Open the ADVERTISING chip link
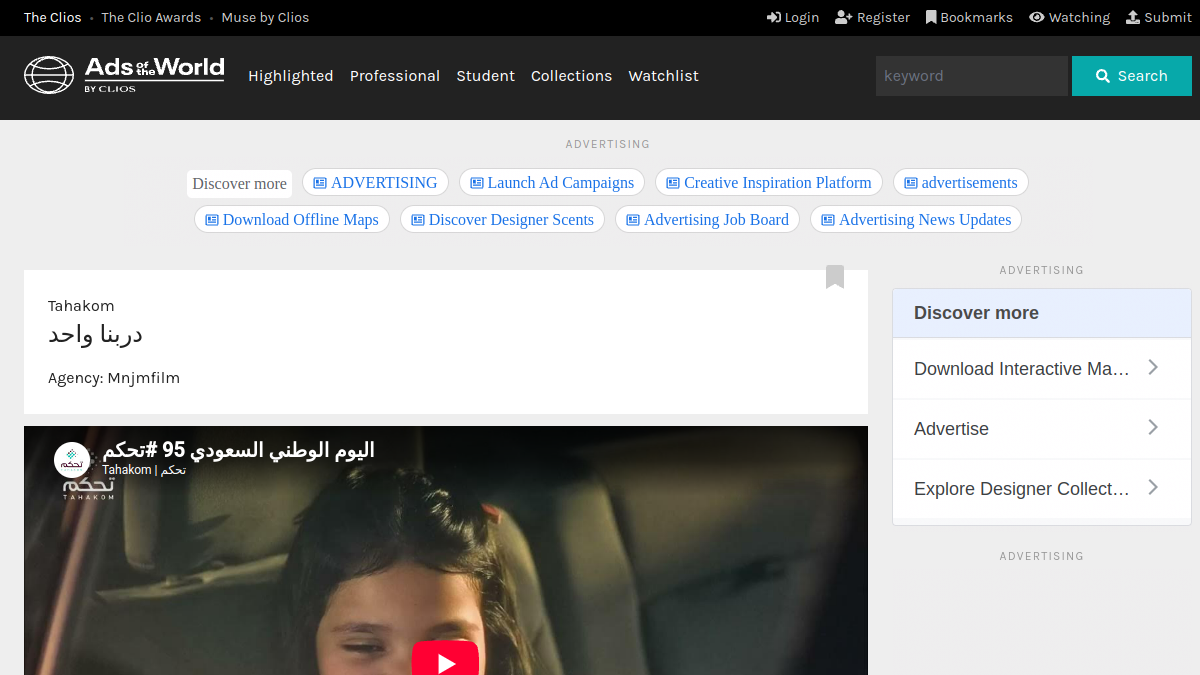The width and height of the screenshot is (1200, 675). [x=375, y=183]
